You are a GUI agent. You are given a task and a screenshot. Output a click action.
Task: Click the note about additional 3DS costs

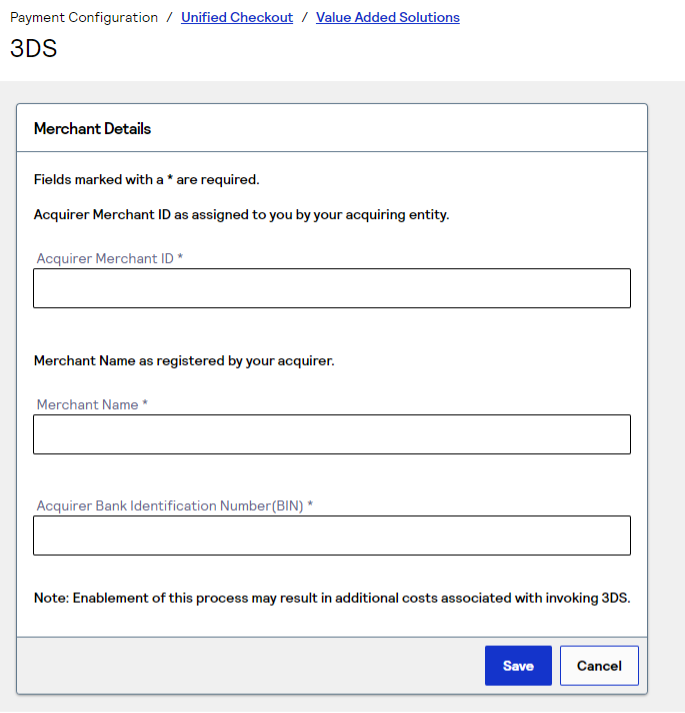[x=332, y=598]
